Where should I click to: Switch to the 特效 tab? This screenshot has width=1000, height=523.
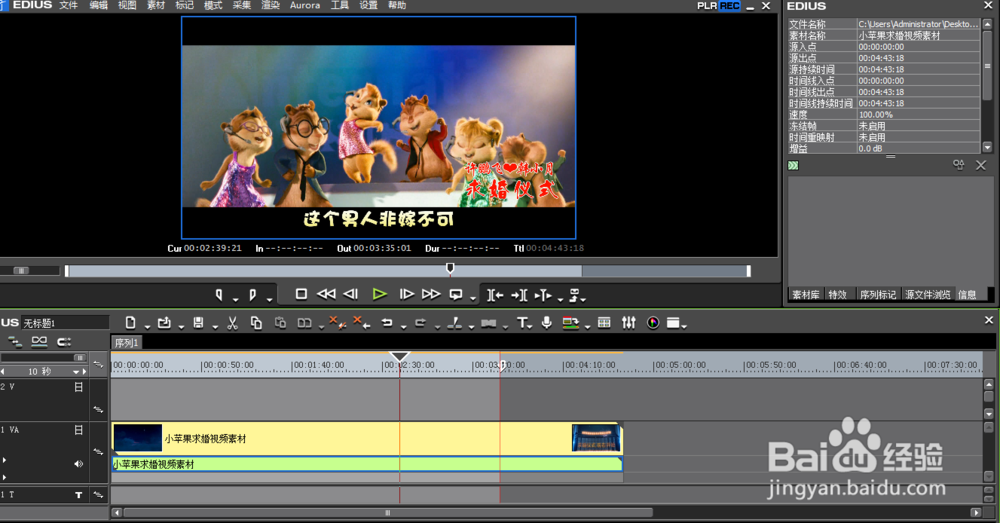click(x=838, y=295)
